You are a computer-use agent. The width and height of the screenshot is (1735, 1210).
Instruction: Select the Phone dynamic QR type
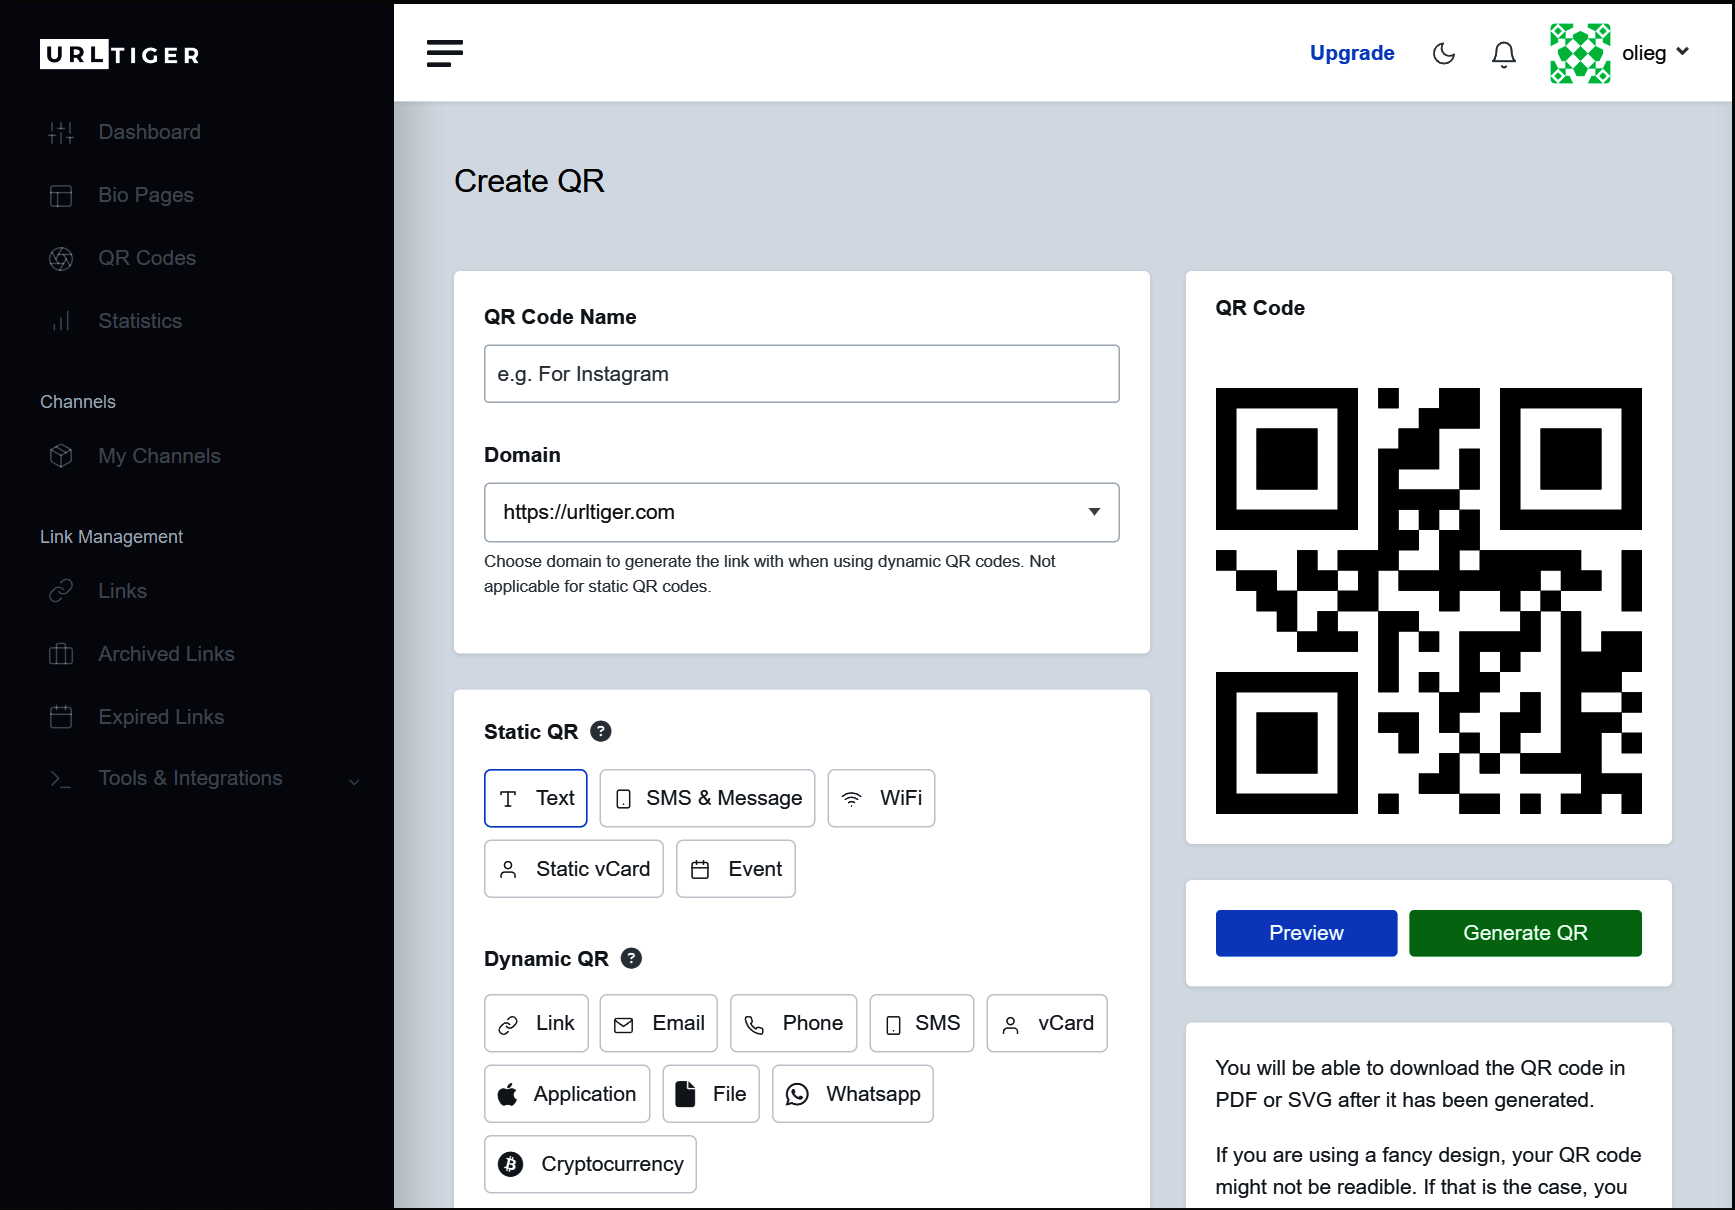[x=794, y=1023]
